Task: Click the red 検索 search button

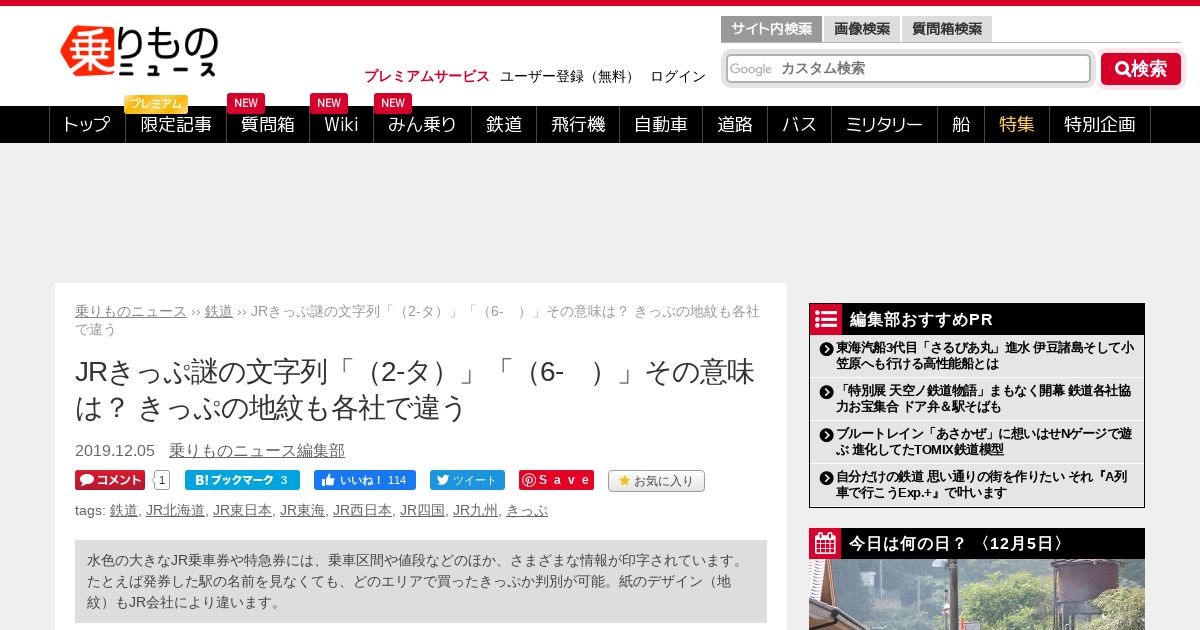Action: [1141, 69]
